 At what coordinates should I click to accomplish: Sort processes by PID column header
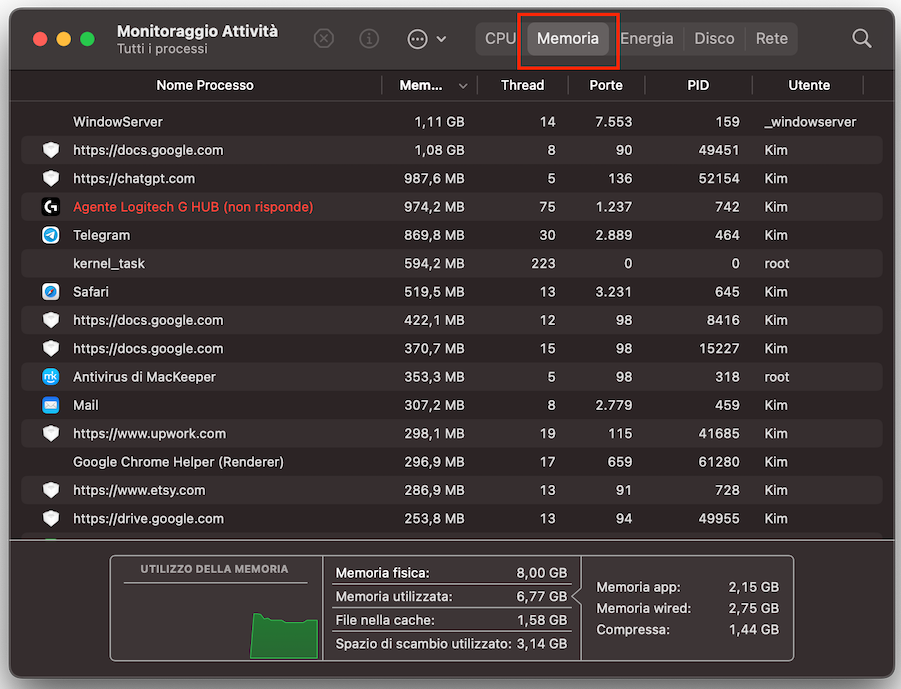pyautogui.click(x=698, y=85)
